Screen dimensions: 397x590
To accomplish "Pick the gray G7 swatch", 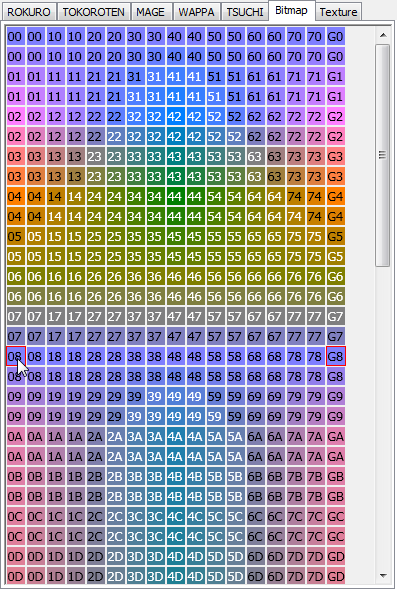I will [x=335, y=316].
